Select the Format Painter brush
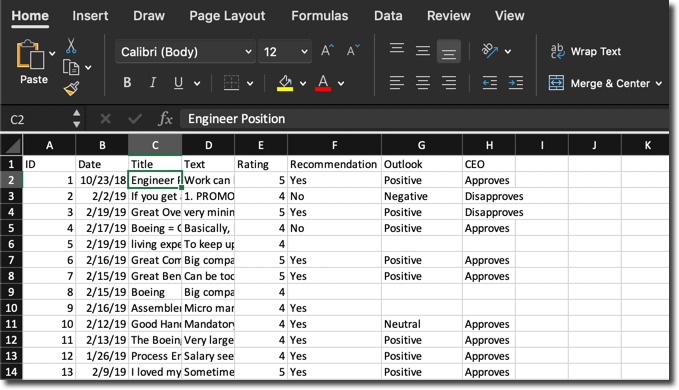The height and width of the screenshot is (390, 679). [71, 89]
